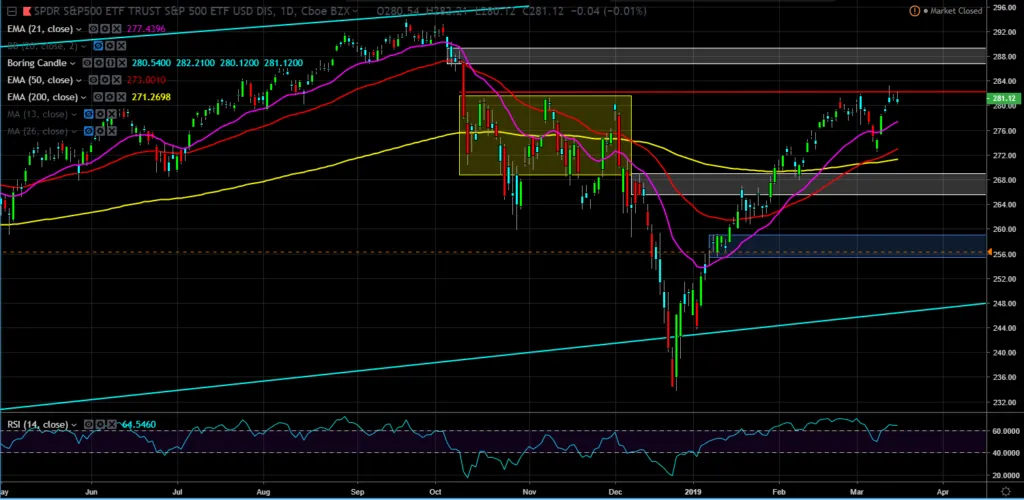Screen dimensions: 1024x500
Task: Click the orange data warning icon
Action: (914, 10)
